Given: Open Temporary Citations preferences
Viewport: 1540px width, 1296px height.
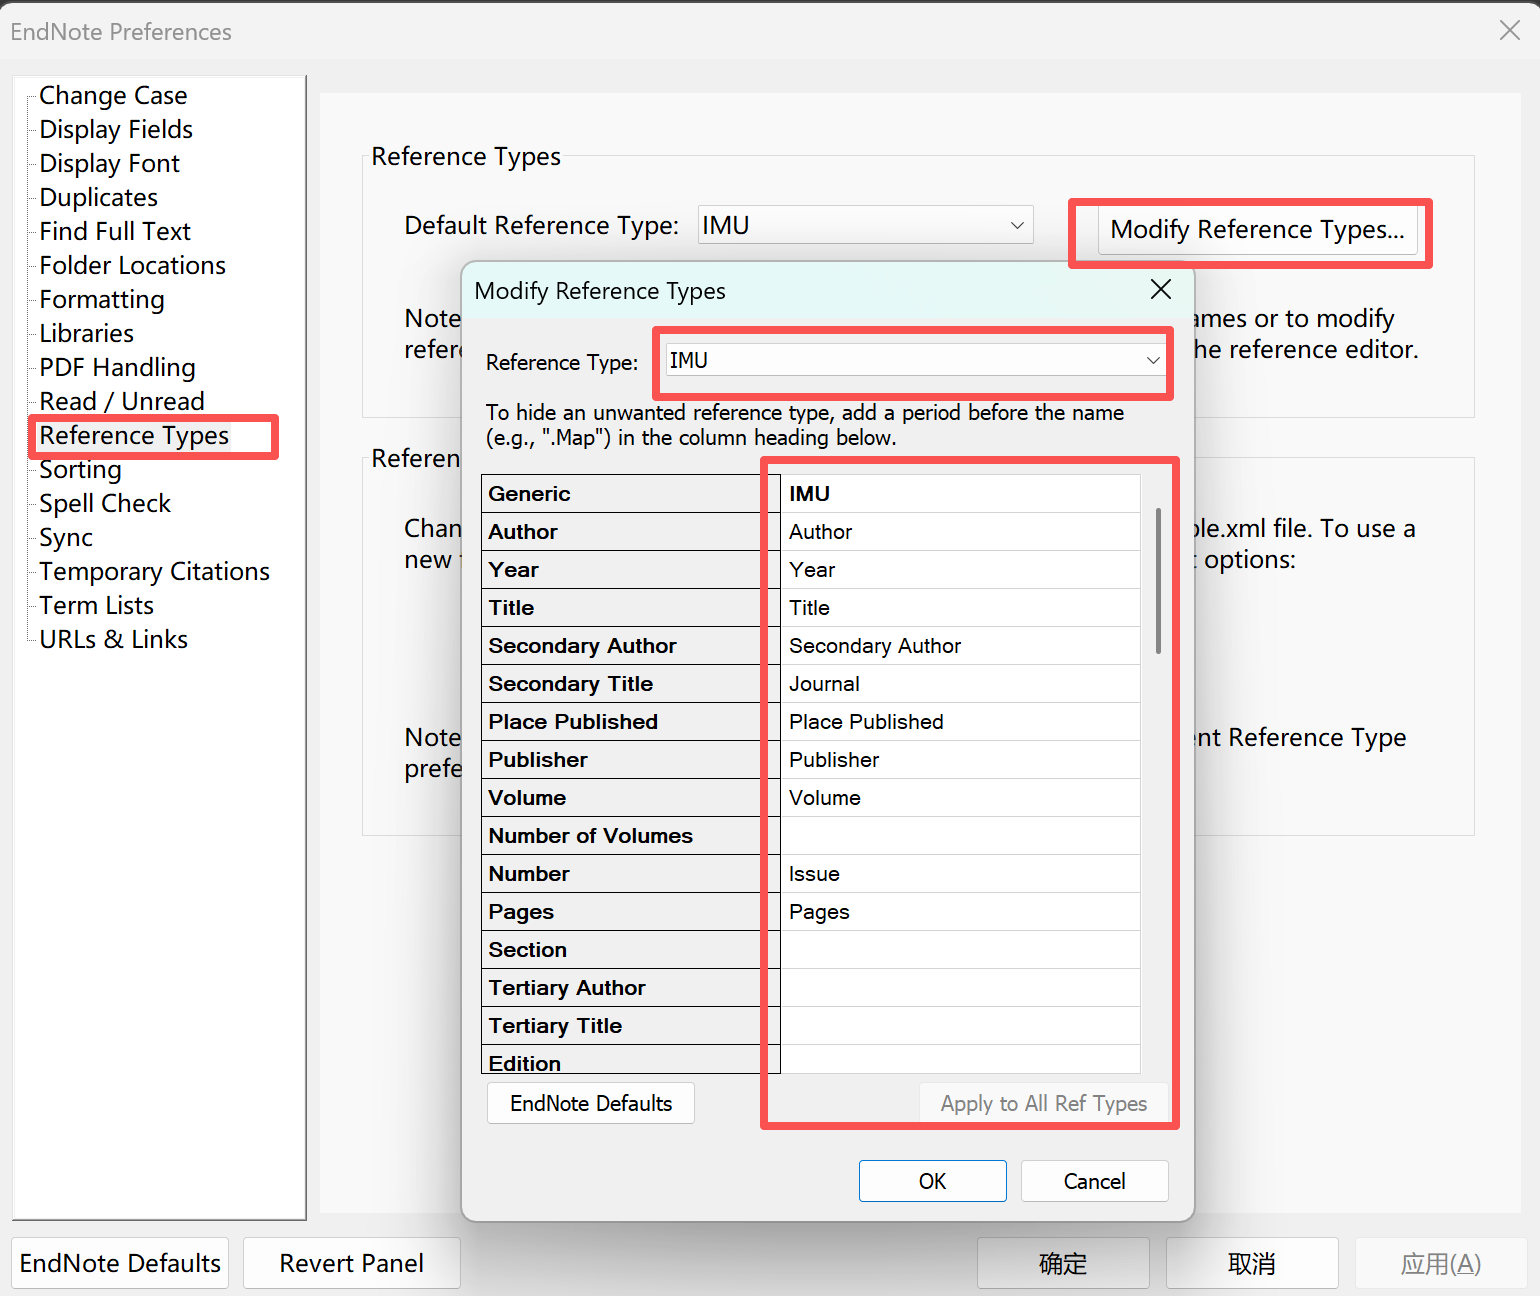Looking at the screenshot, I should coord(155,571).
